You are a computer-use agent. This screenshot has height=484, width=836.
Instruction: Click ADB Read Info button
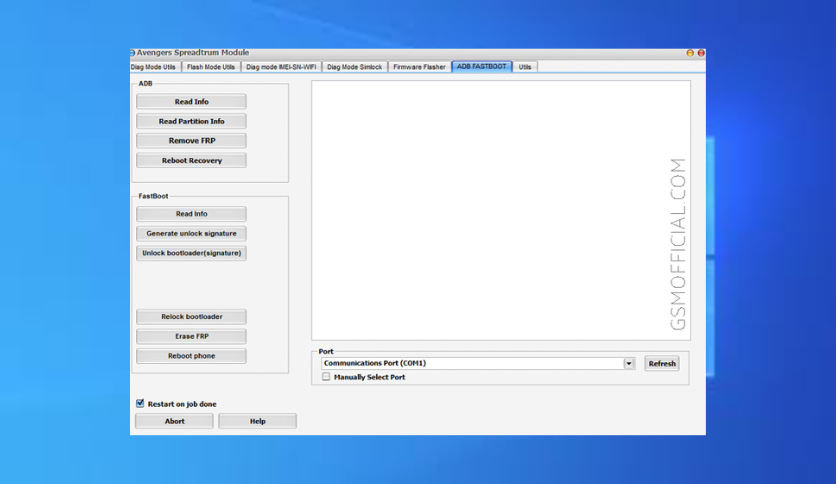(x=191, y=101)
